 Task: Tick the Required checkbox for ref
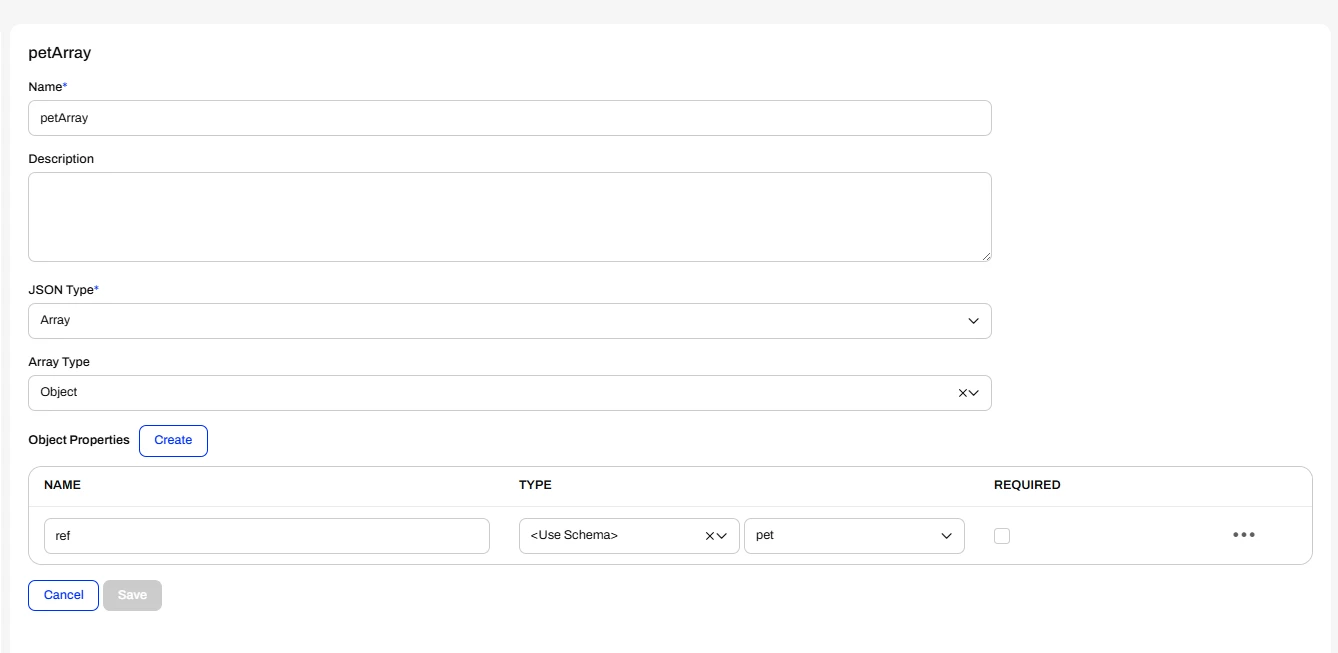coord(1002,536)
